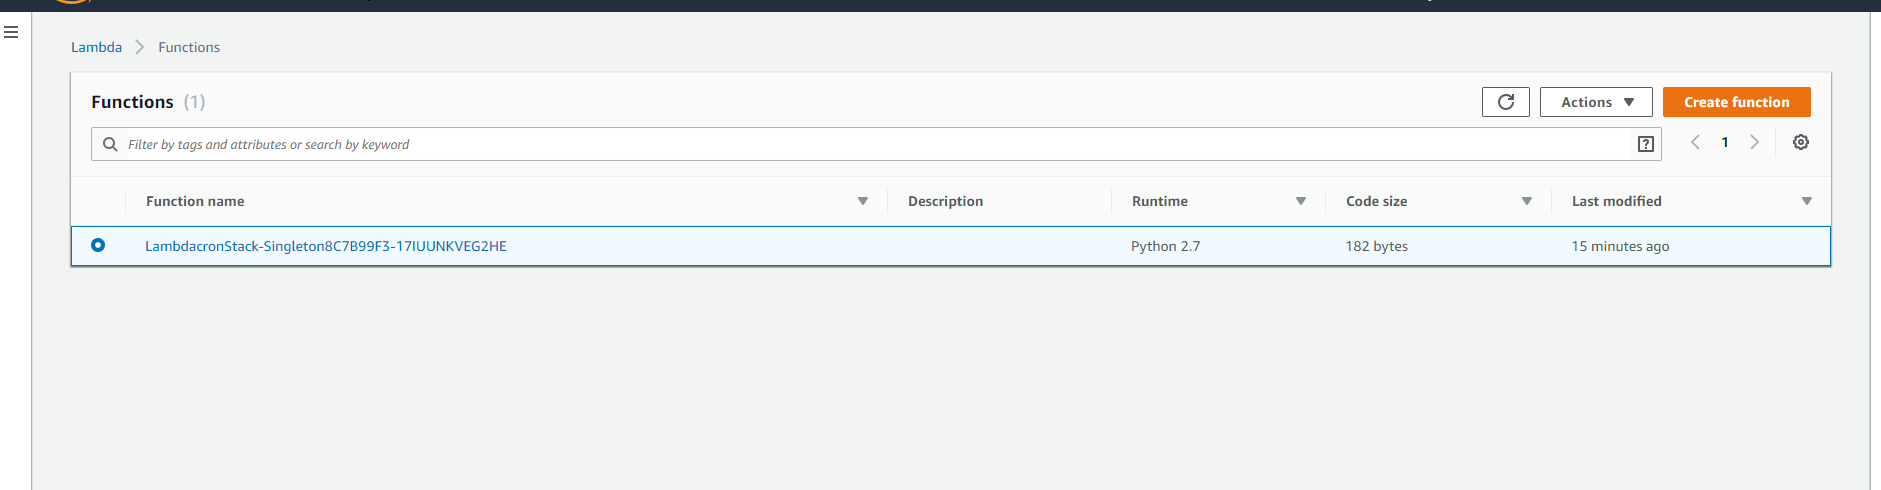The height and width of the screenshot is (490, 1881).
Task: Click the Function name sort arrow
Action: [862, 201]
